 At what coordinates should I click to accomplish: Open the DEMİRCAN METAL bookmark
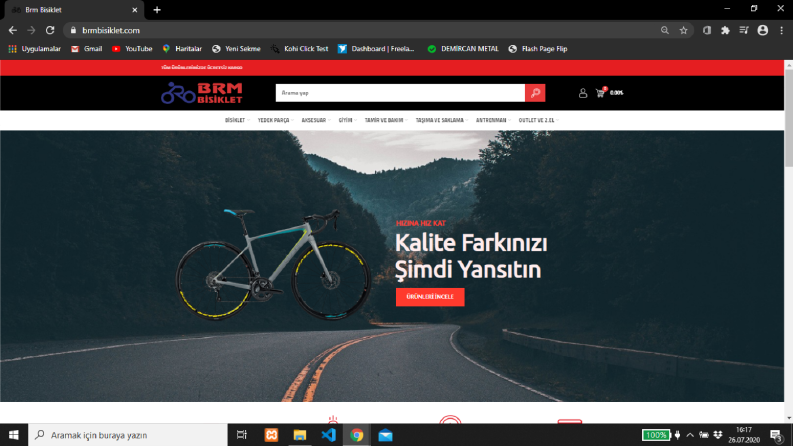pos(463,49)
